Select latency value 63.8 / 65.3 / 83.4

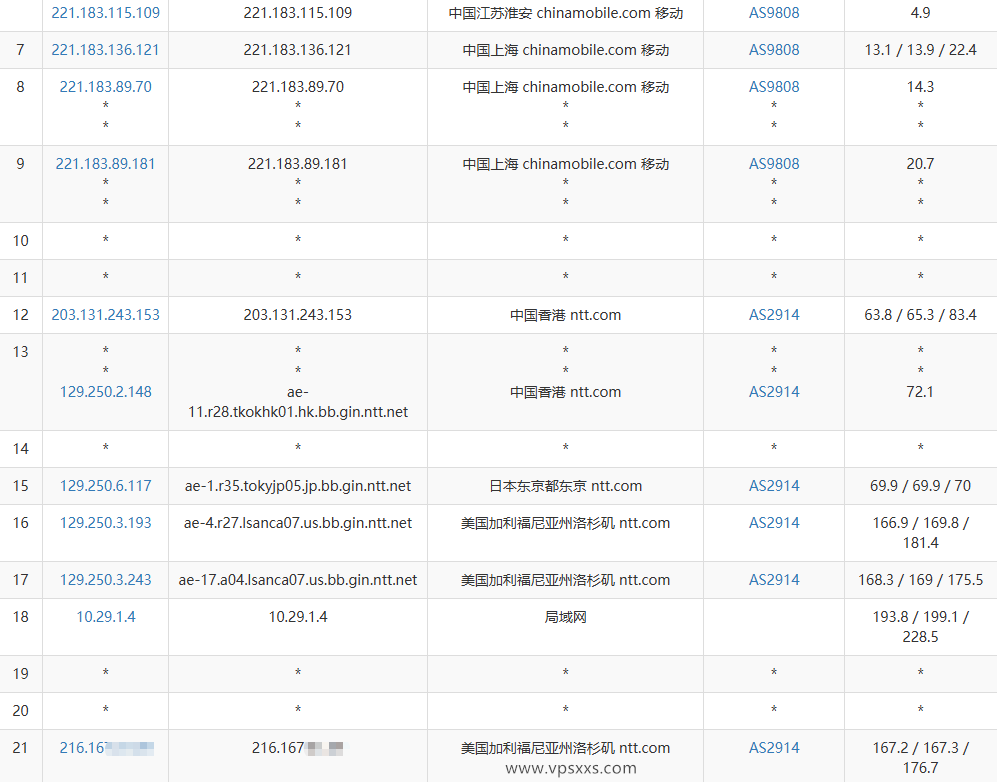pyautogui.click(x=920, y=315)
